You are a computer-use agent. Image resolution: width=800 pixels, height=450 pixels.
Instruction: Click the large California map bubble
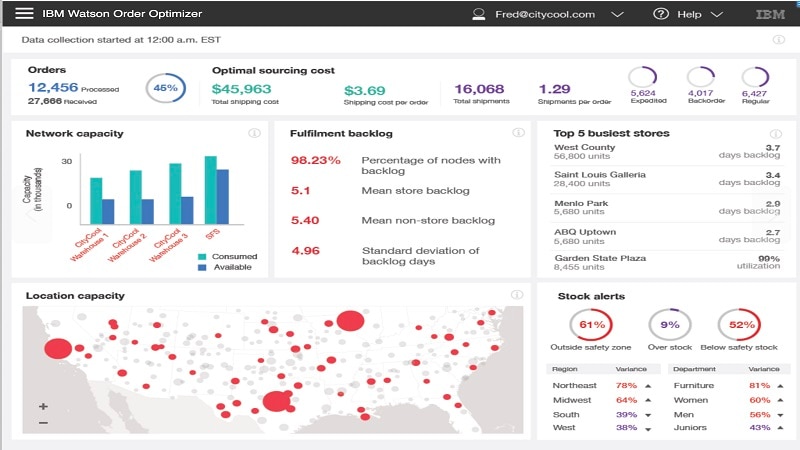[58, 348]
